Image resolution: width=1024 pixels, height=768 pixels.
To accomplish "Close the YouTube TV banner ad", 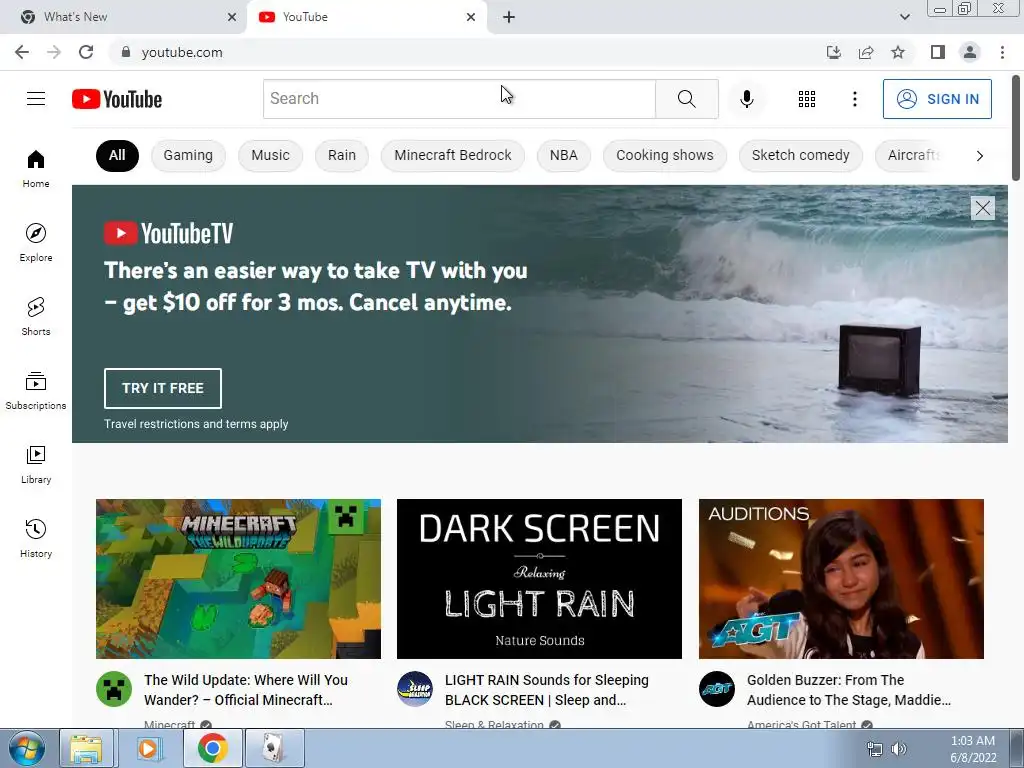I will pos(982,208).
